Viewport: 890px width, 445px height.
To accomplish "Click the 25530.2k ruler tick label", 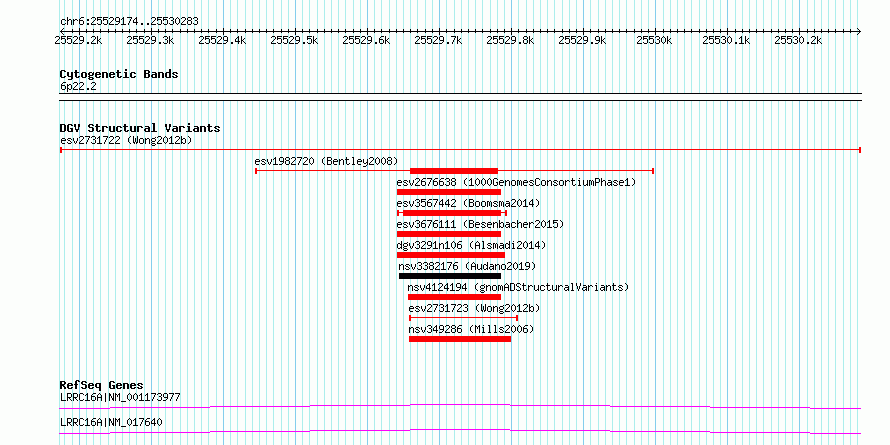I will point(798,40).
